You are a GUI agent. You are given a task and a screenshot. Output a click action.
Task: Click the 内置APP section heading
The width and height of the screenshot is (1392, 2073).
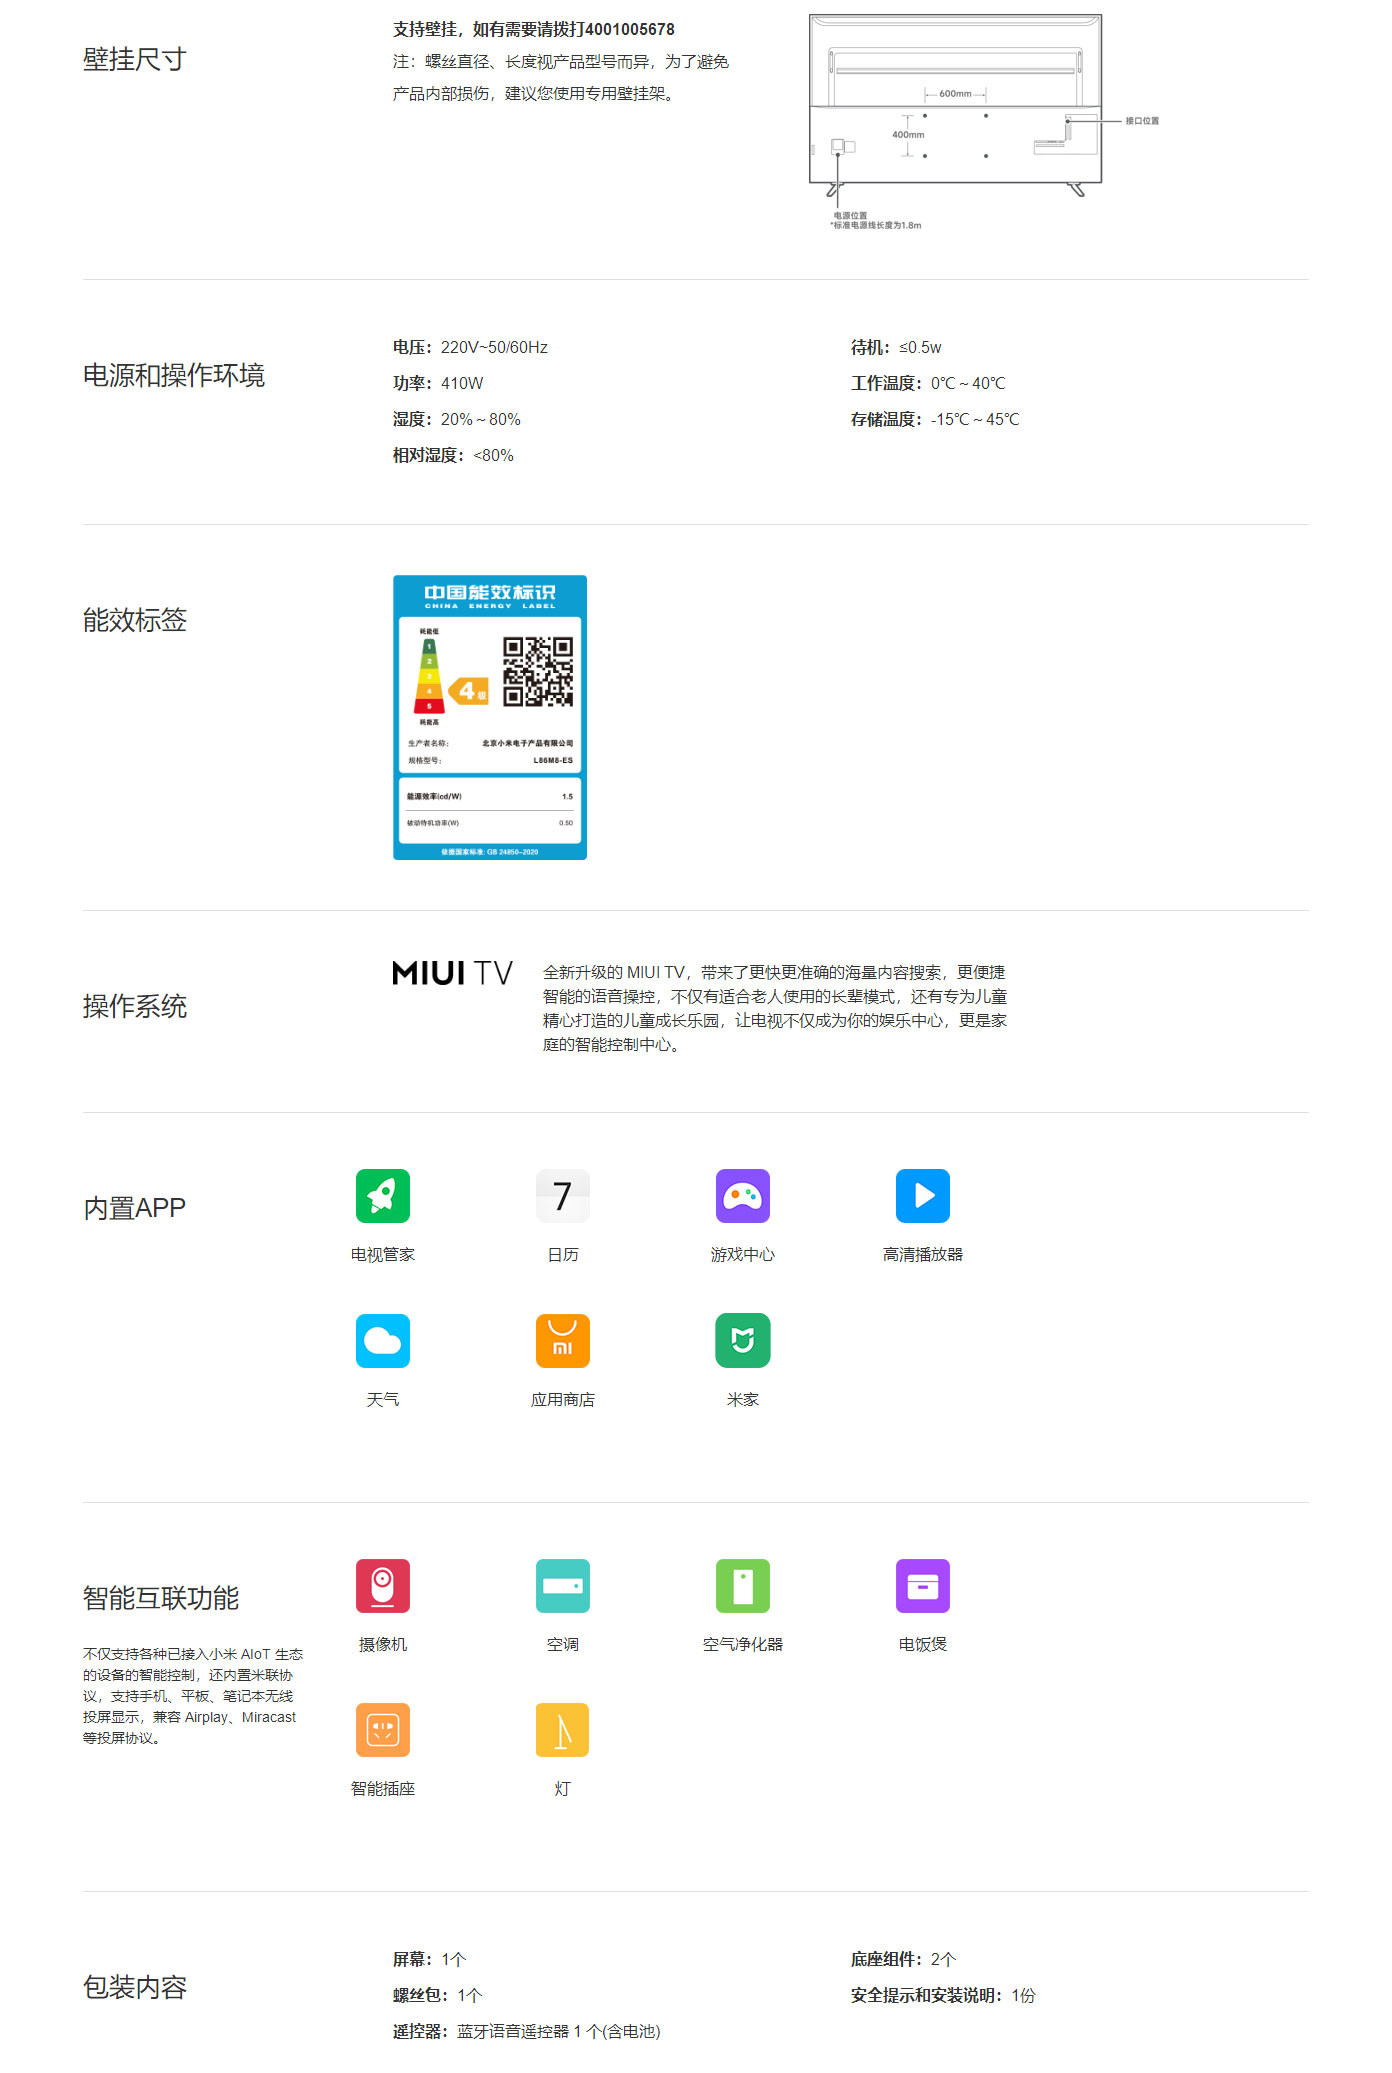[134, 1208]
